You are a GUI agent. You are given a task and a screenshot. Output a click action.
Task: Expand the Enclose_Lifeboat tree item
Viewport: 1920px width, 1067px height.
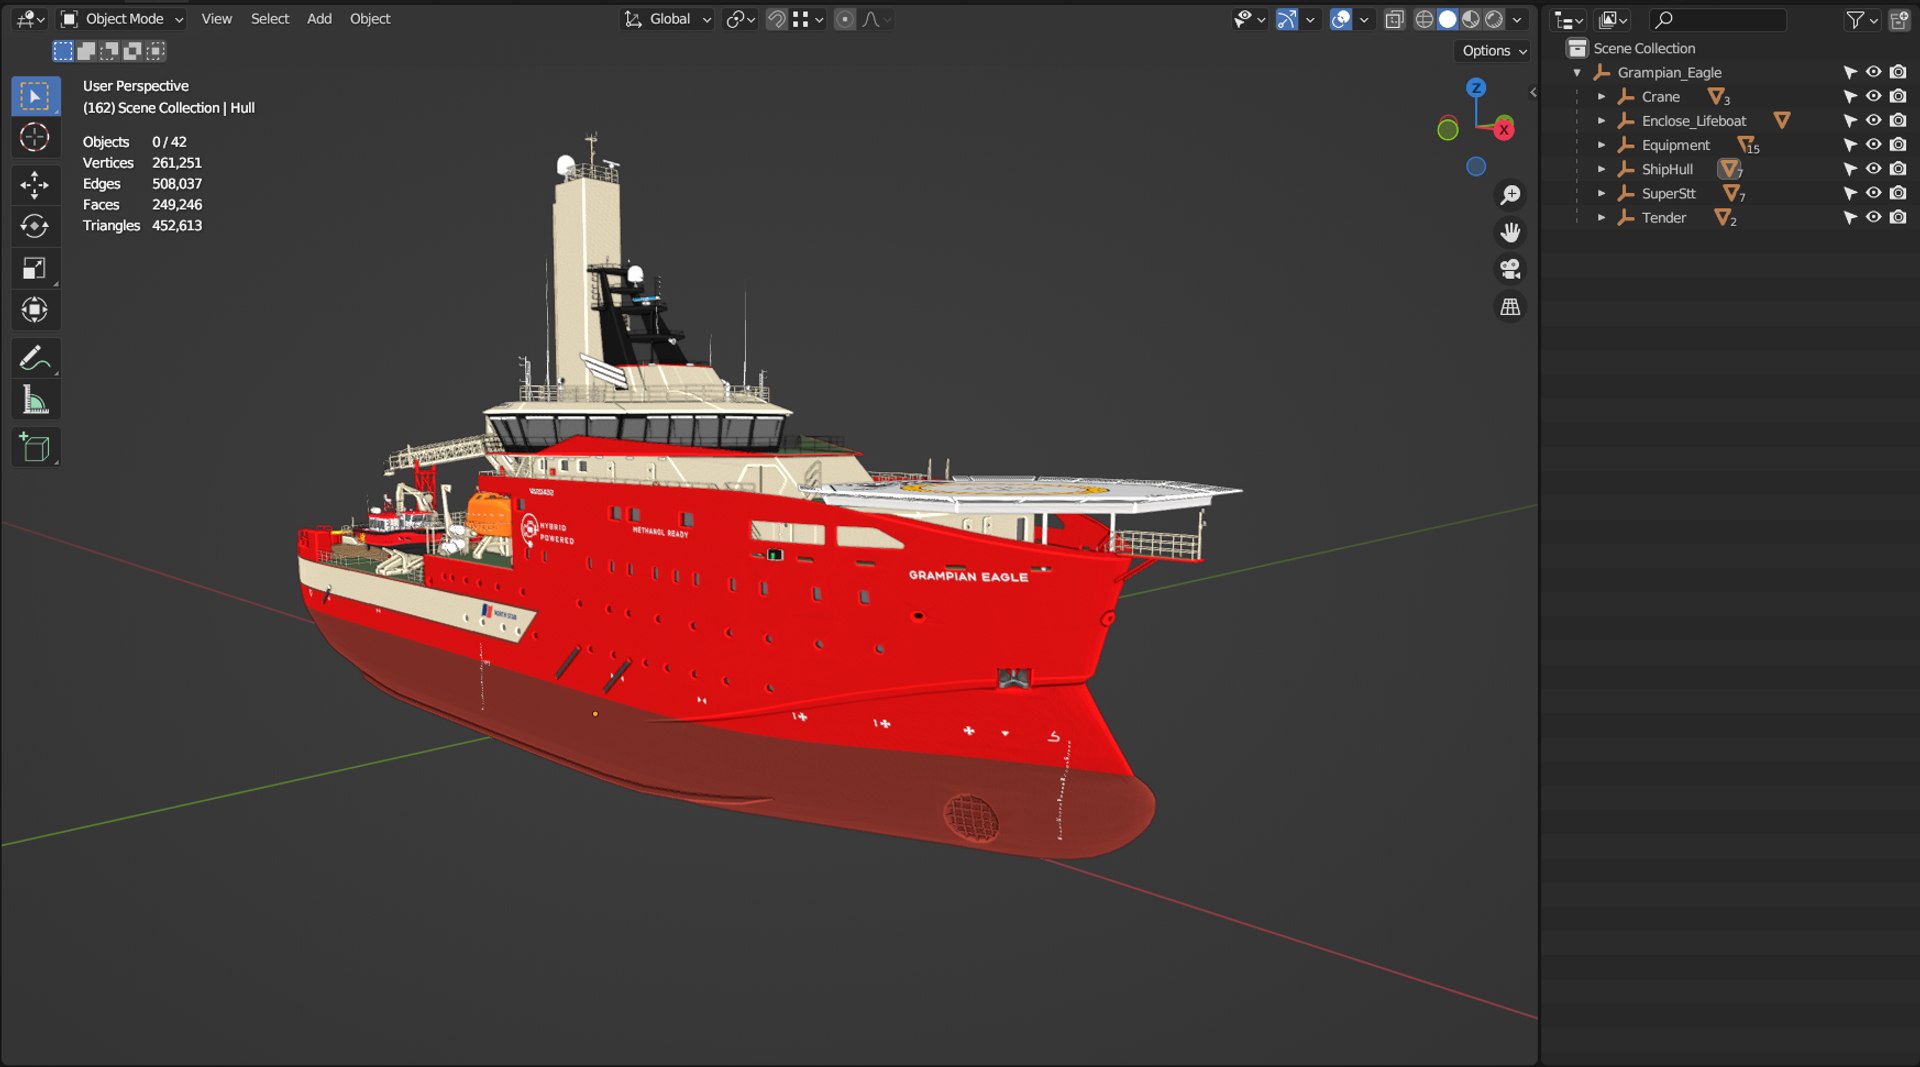(1601, 121)
